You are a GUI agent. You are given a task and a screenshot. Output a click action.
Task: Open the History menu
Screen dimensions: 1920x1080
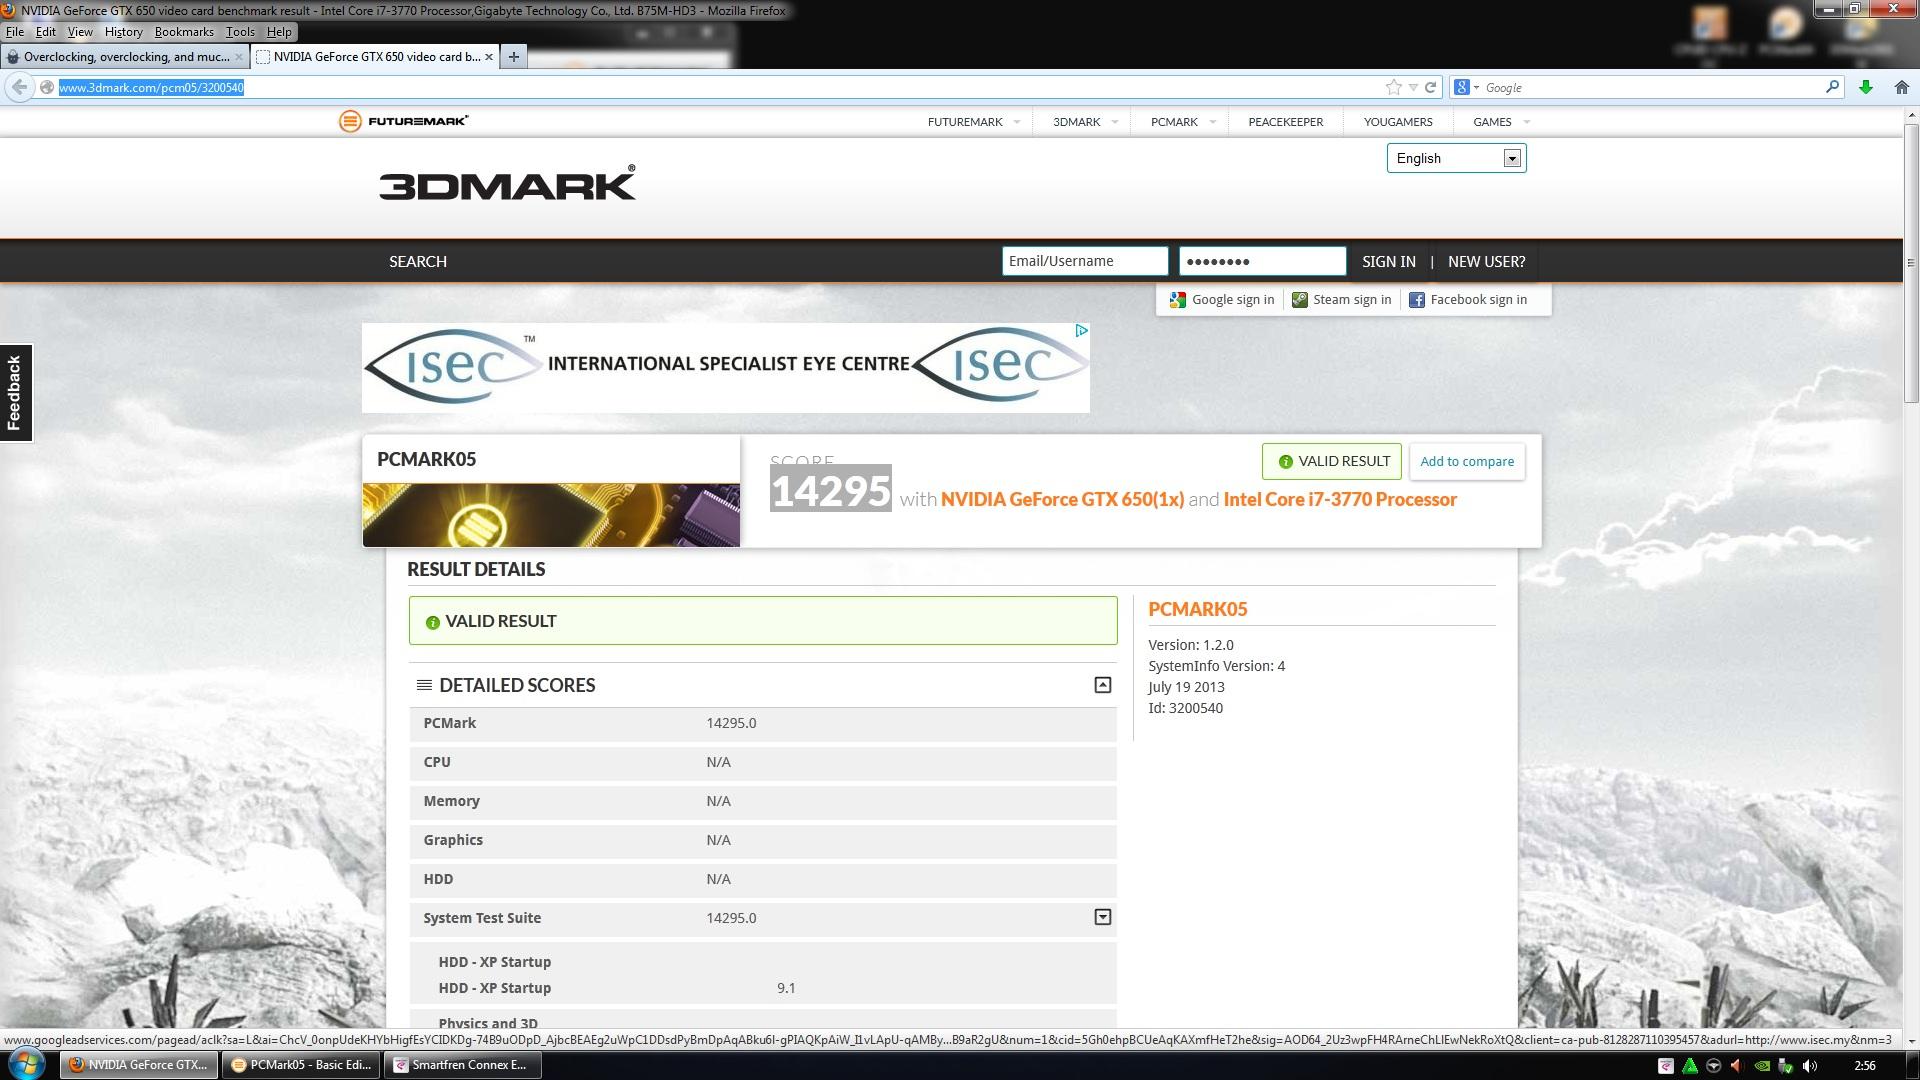coord(123,32)
